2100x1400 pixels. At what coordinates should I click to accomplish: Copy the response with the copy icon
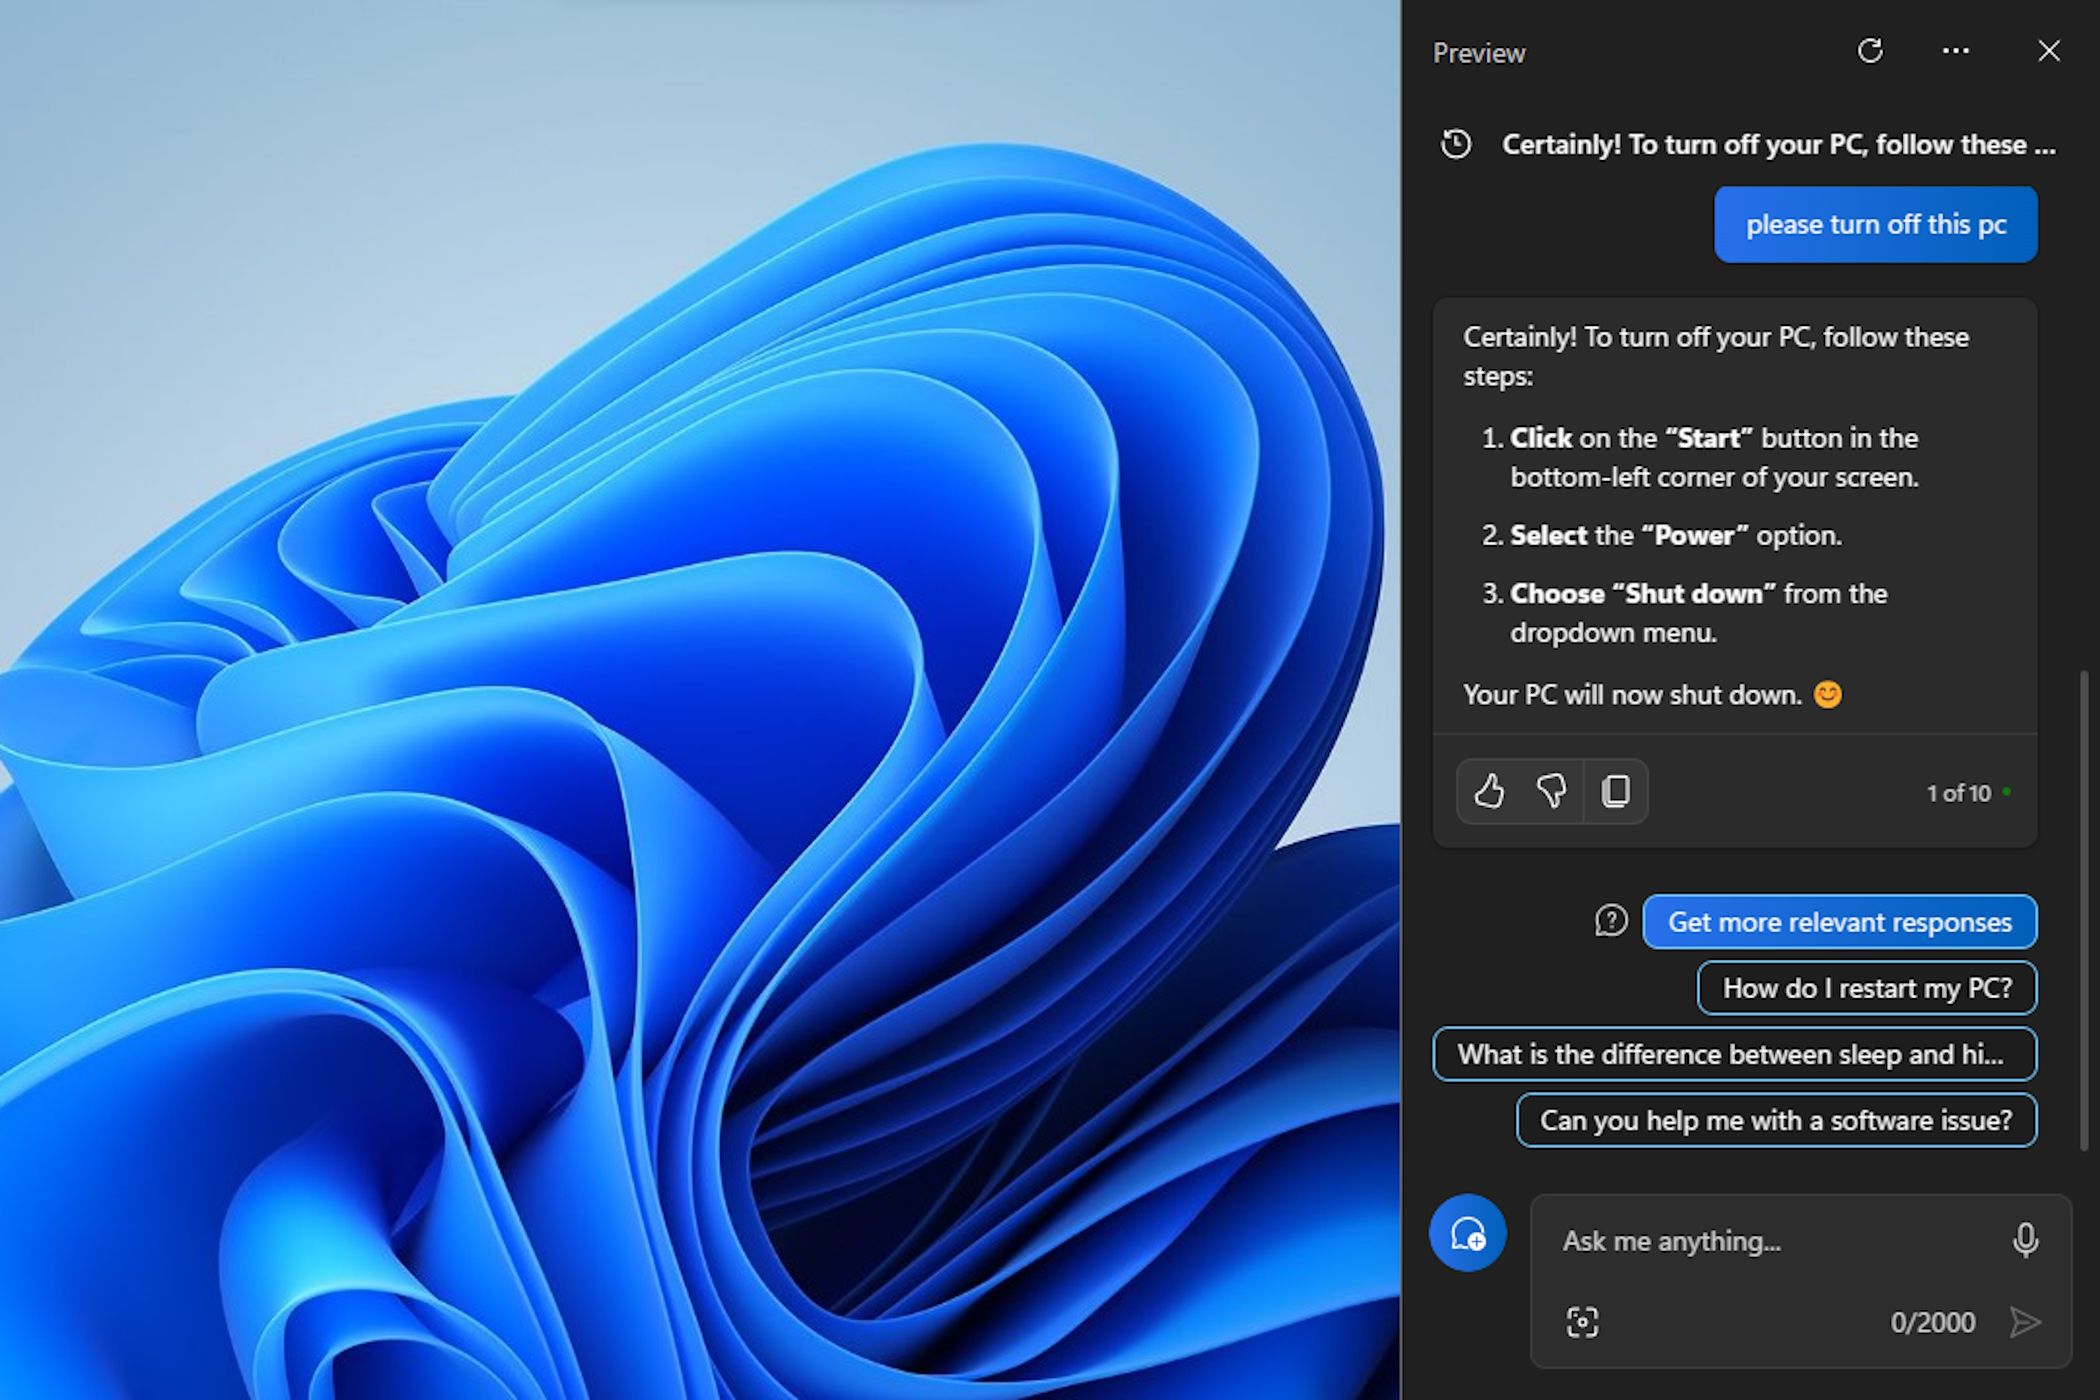coord(1616,792)
